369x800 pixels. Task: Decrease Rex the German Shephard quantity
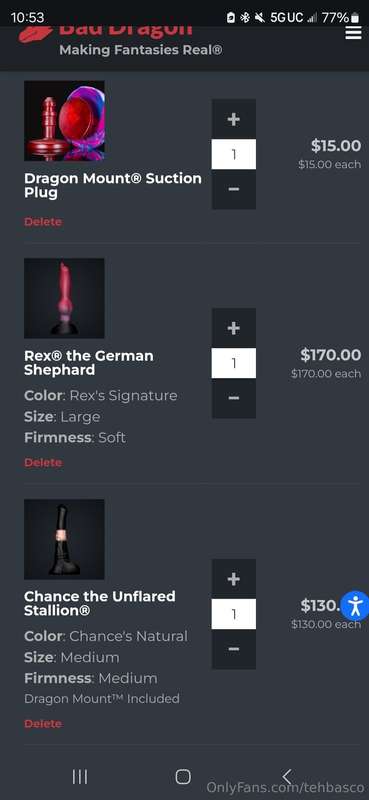(234, 398)
